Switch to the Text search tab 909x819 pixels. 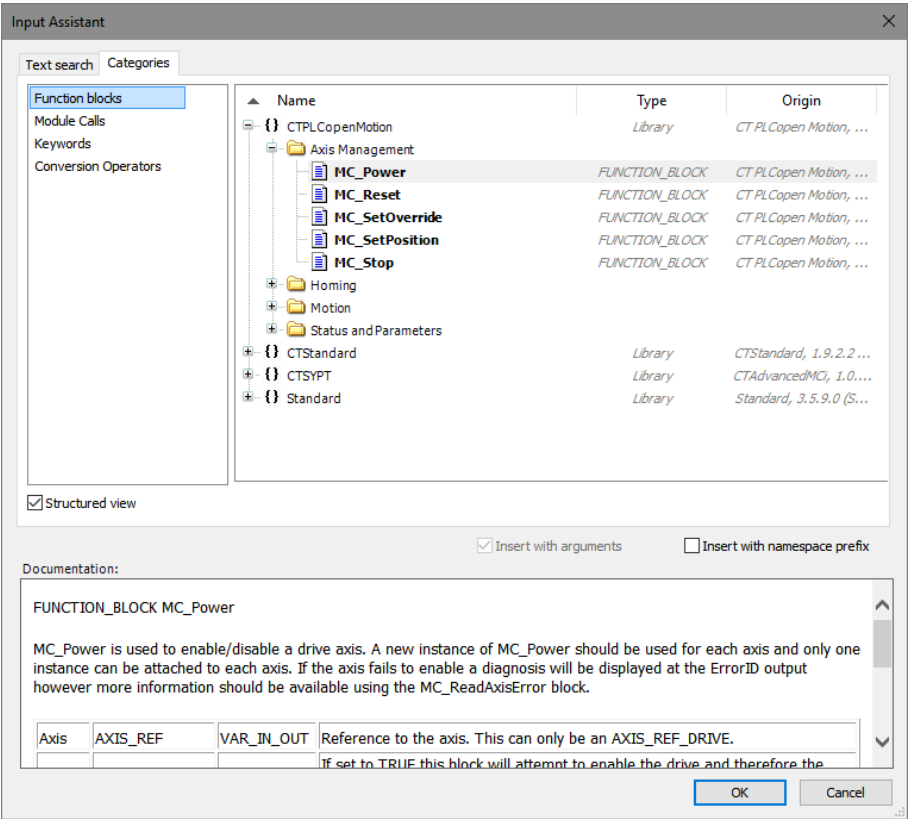click(59, 64)
